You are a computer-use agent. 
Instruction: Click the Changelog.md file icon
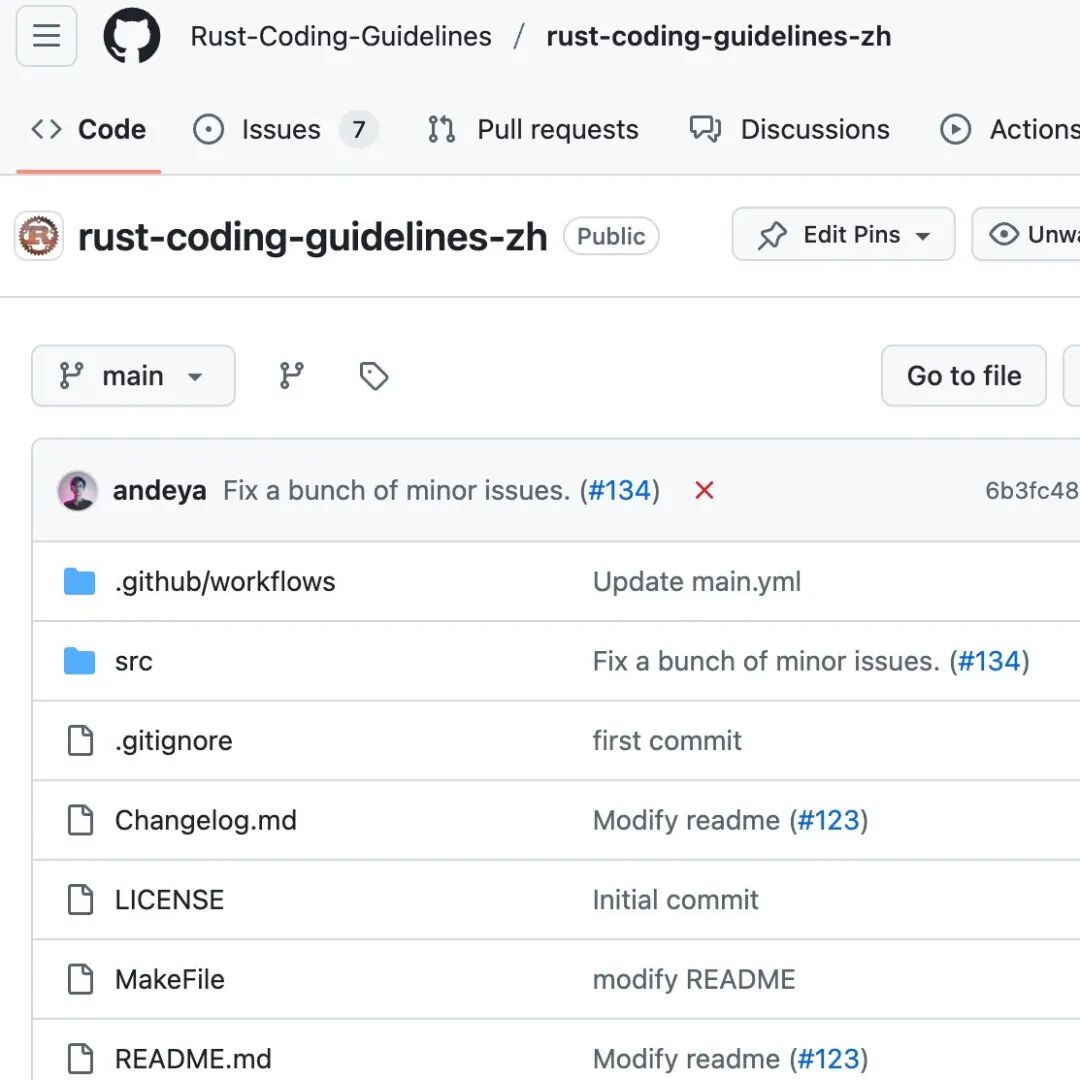click(x=80, y=820)
